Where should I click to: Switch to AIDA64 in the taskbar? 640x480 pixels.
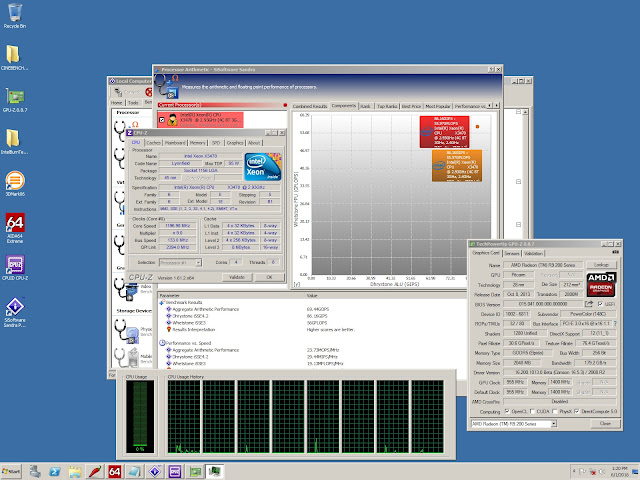115,471
